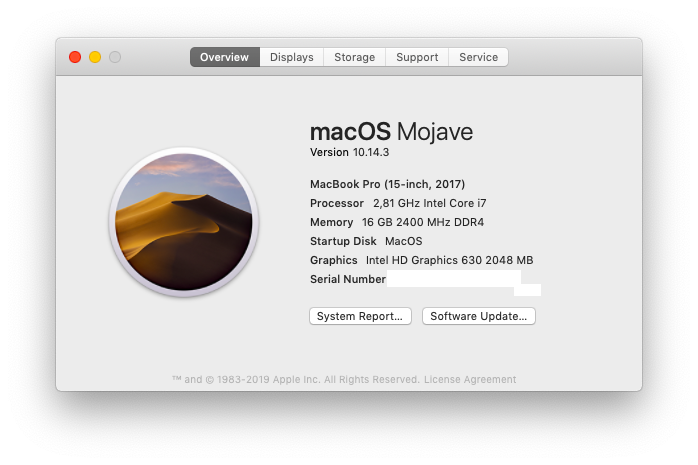Open the License Agreement link

pos(470,380)
